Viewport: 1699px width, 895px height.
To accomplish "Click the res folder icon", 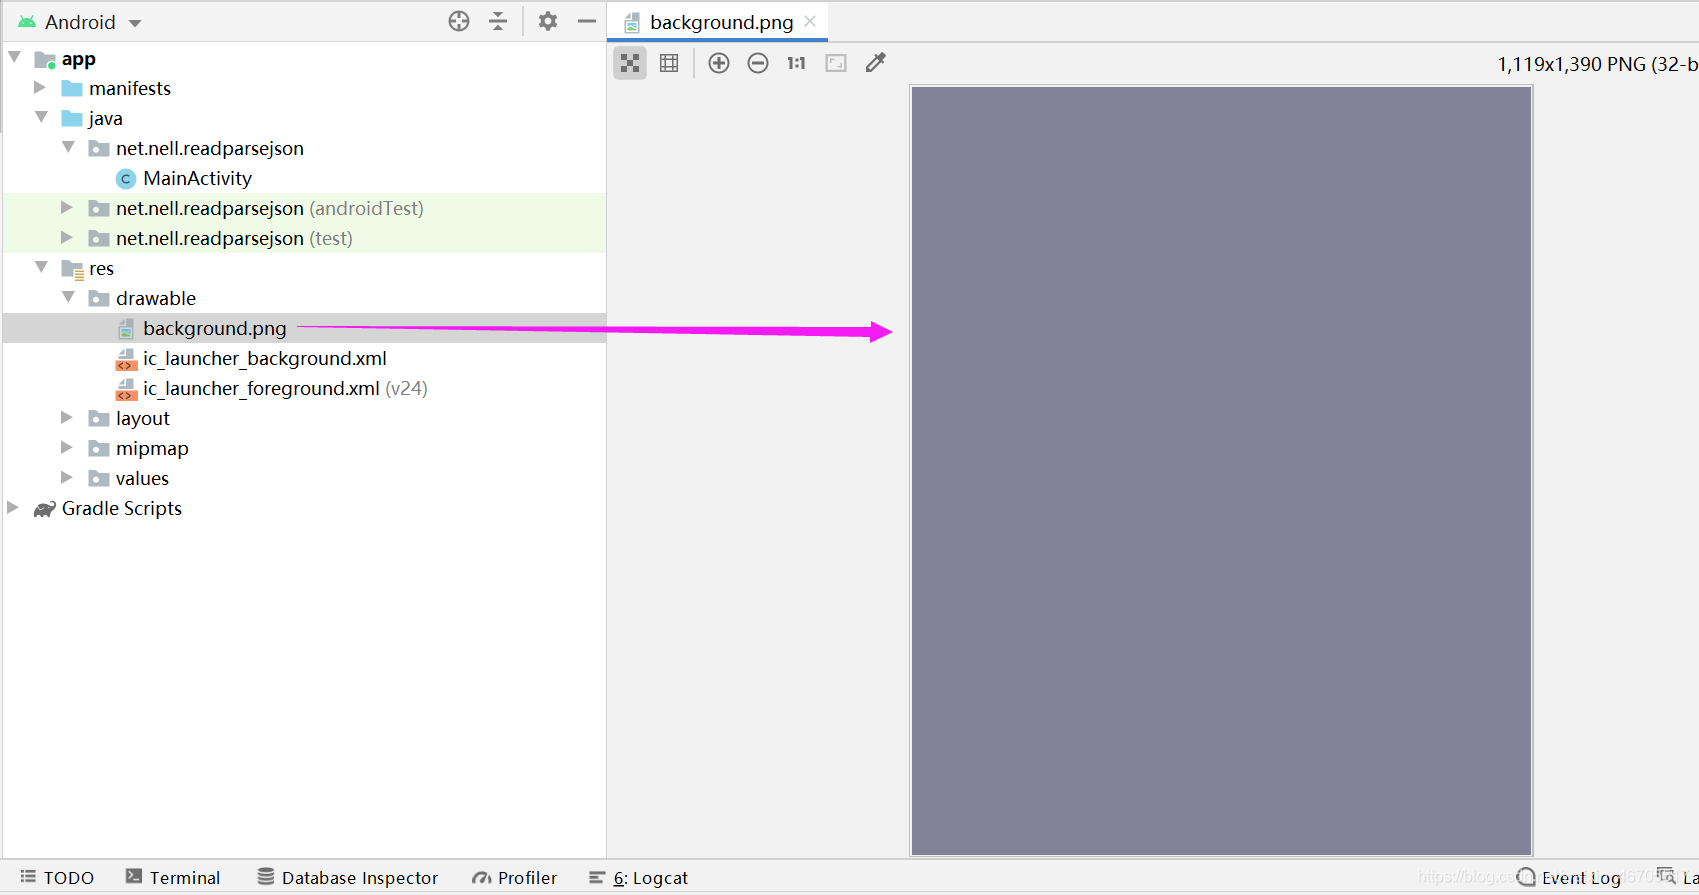I will click(x=72, y=269).
